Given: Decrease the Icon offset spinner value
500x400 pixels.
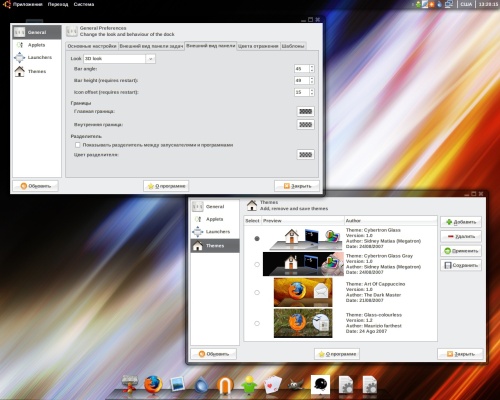Looking at the screenshot, I should click(312, 94).
